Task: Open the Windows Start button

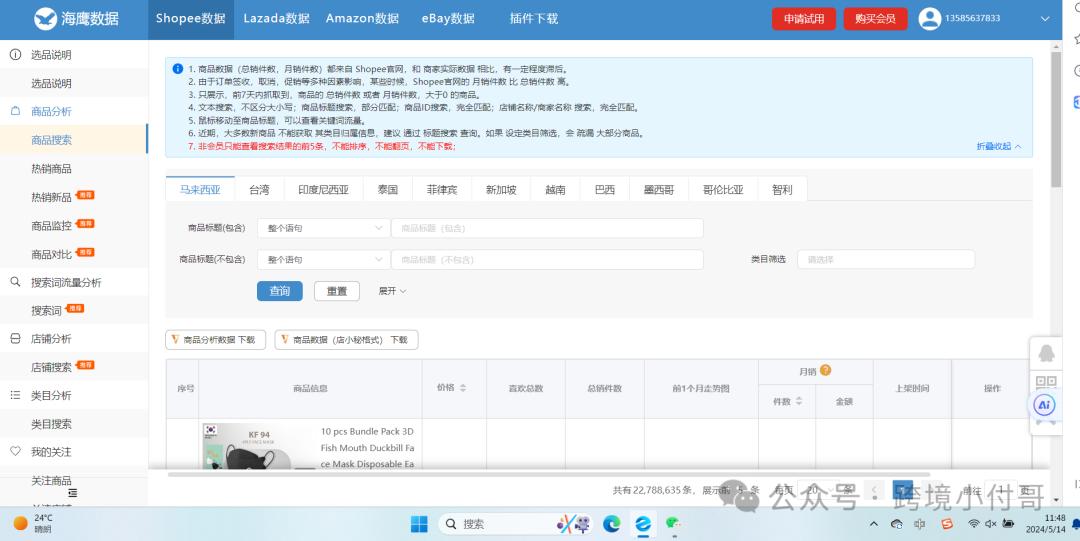Action: (419, 524)
